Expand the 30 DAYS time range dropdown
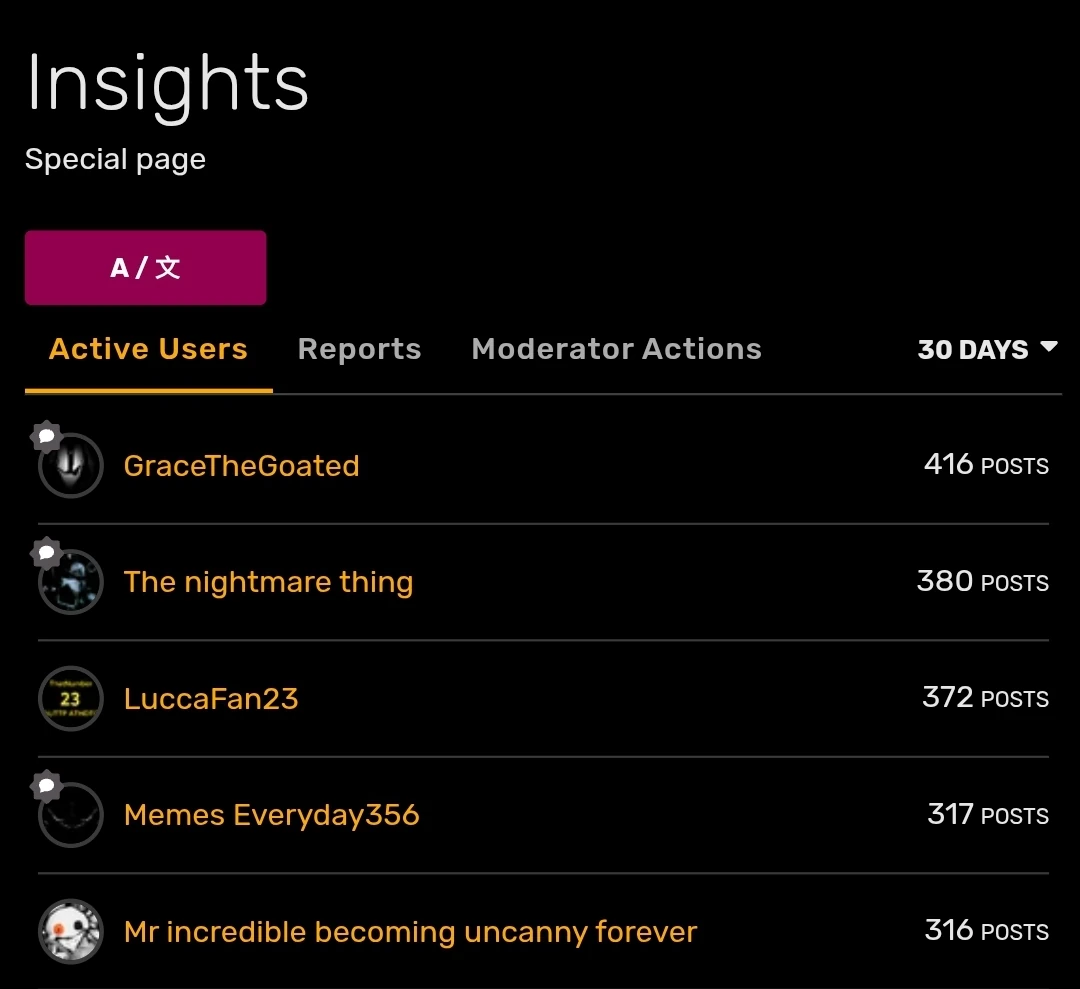Screen dimensions: 1080x989 coord(973,350)
